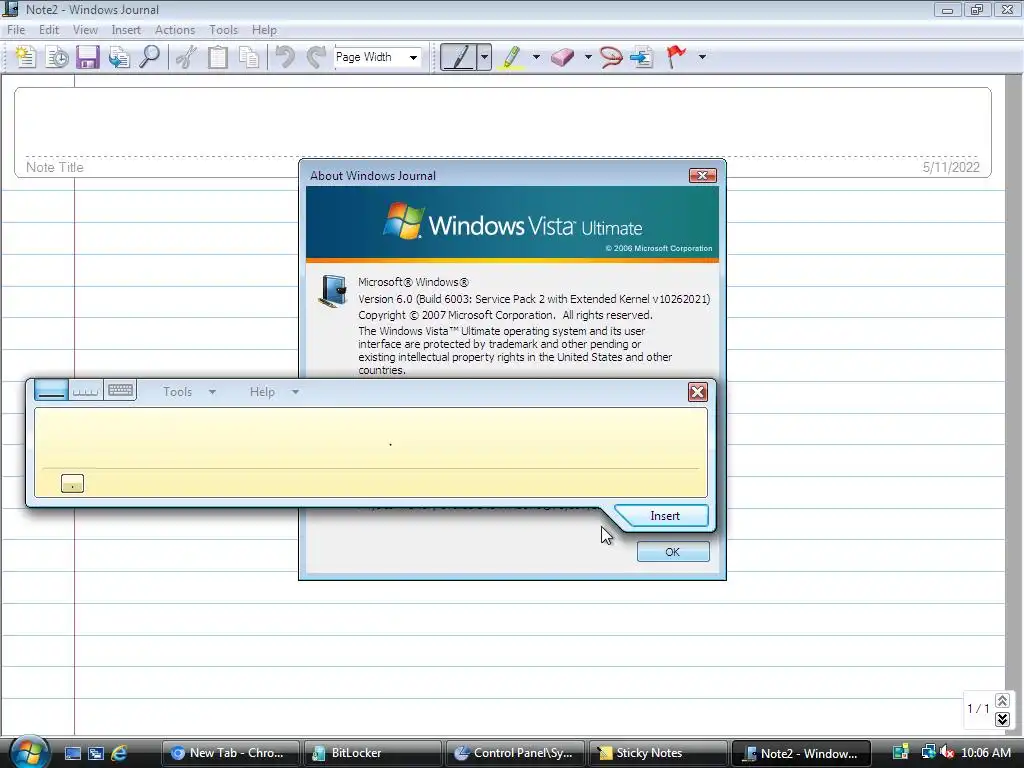Open the View menu

tap(85, 30)
